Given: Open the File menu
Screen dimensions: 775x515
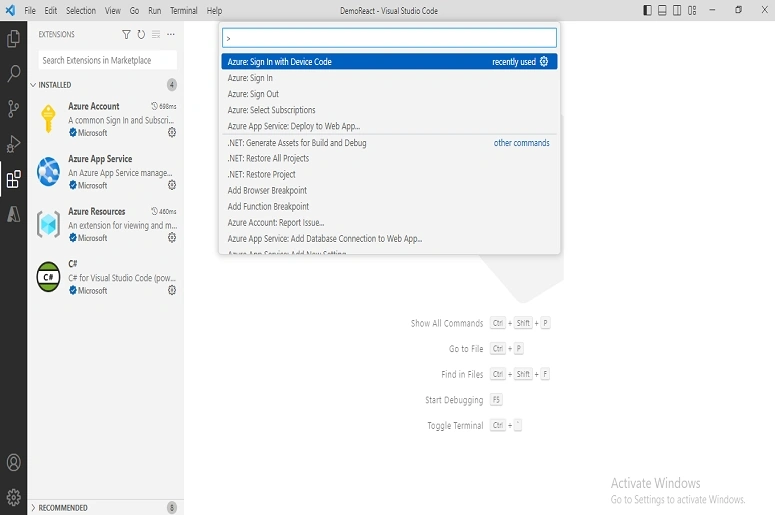Looking at the screenshot, I should pos(30,10).
